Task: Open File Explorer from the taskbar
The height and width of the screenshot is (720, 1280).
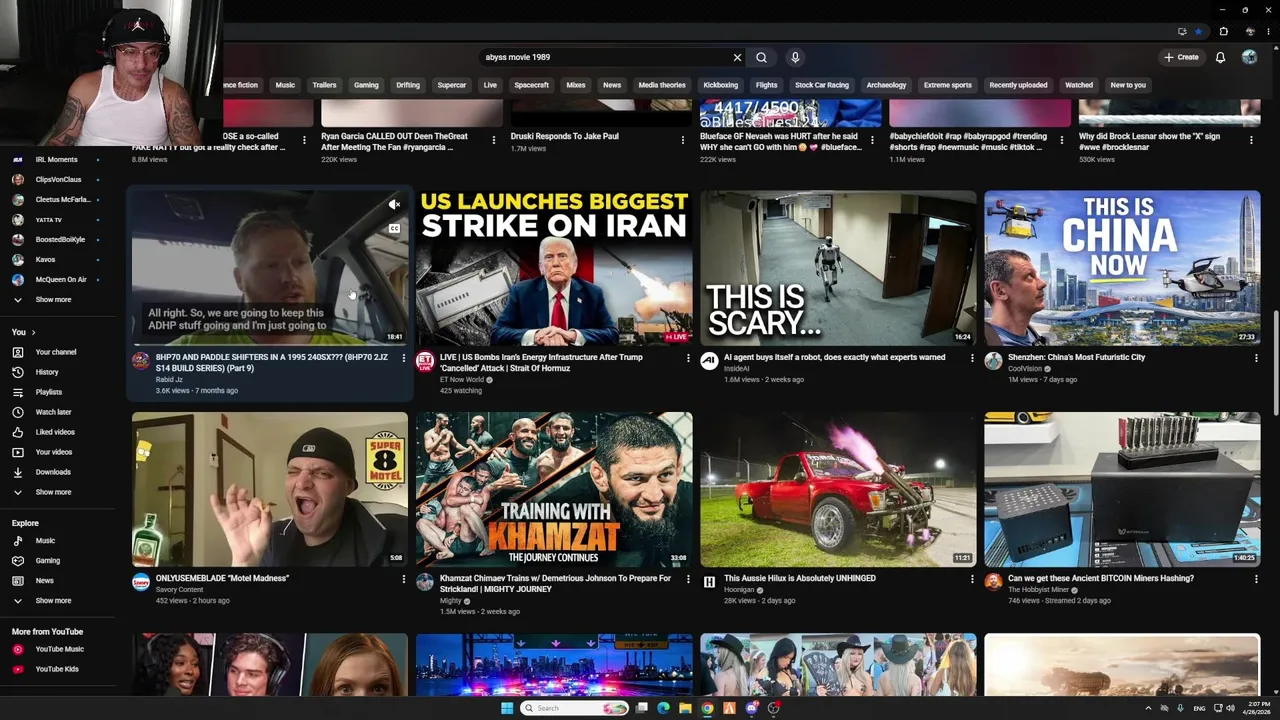Action: click(x=685, y=708)
